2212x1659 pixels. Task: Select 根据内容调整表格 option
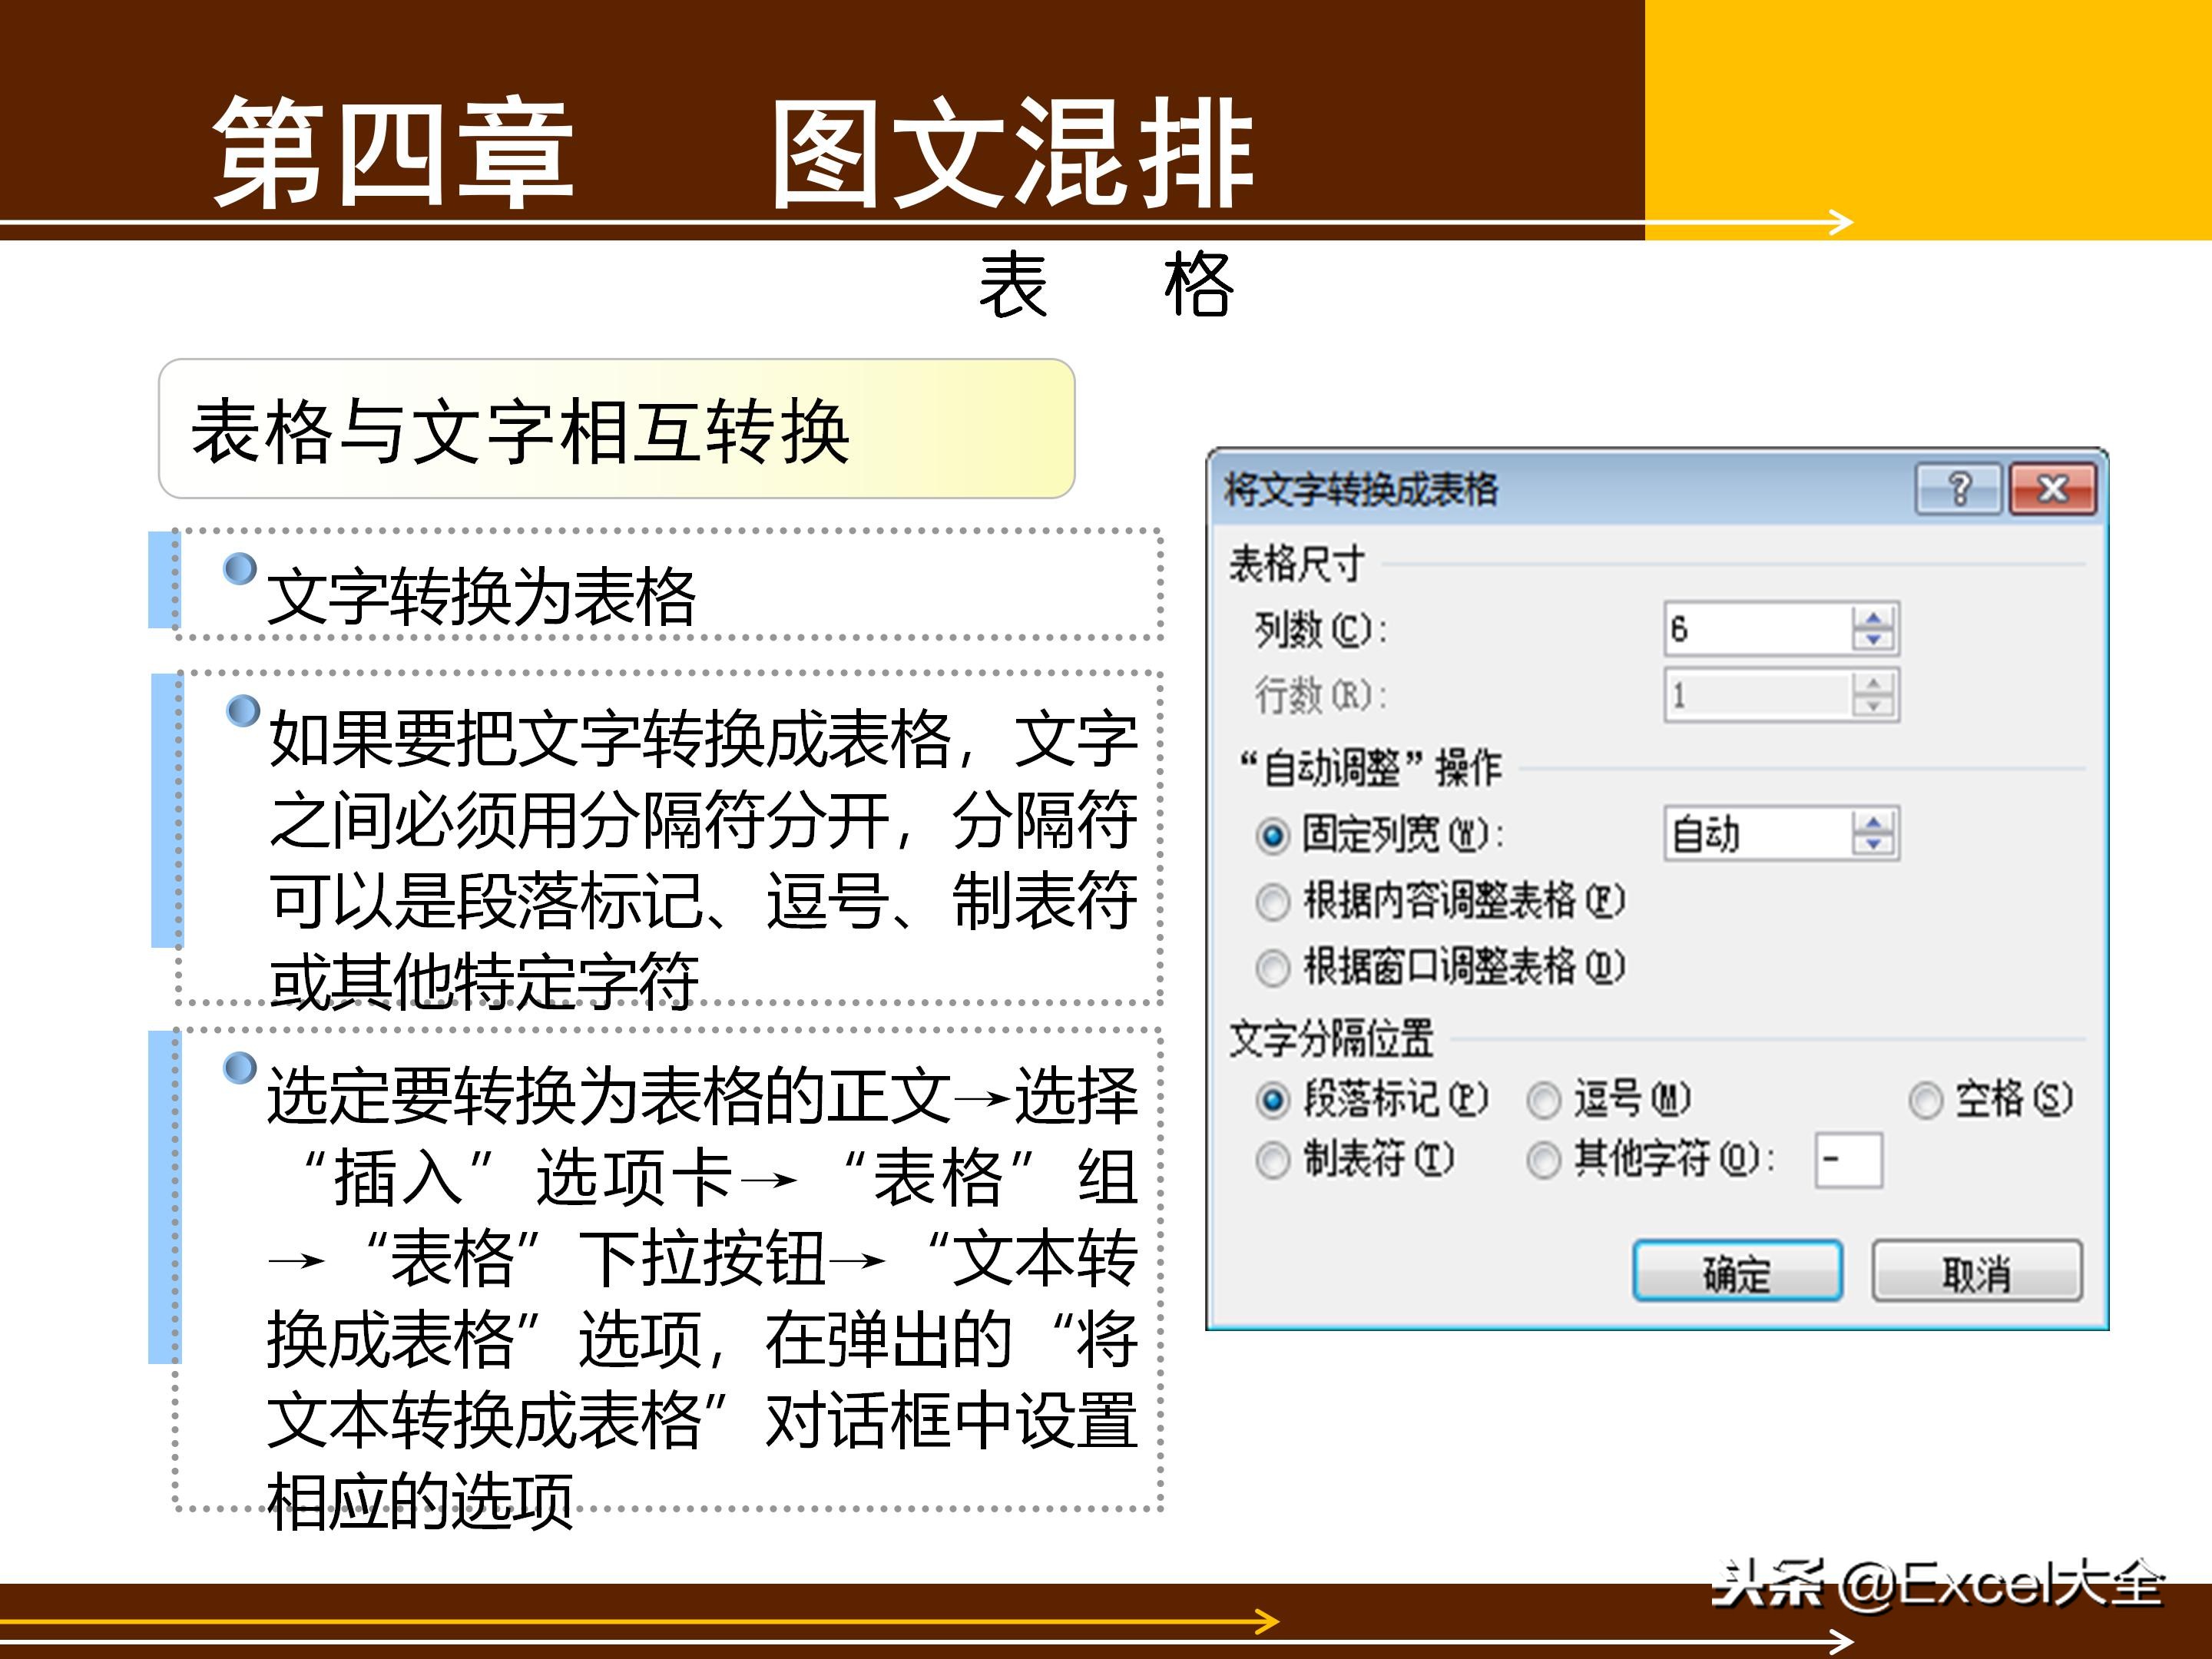1271,903
